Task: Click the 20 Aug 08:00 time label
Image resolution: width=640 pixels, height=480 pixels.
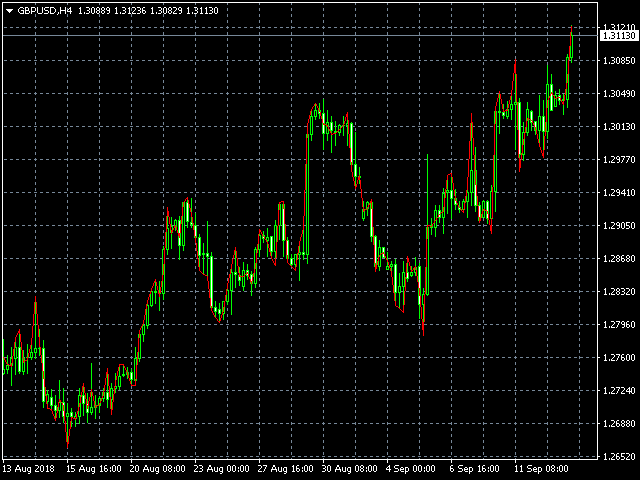Action: click(158, 469)
